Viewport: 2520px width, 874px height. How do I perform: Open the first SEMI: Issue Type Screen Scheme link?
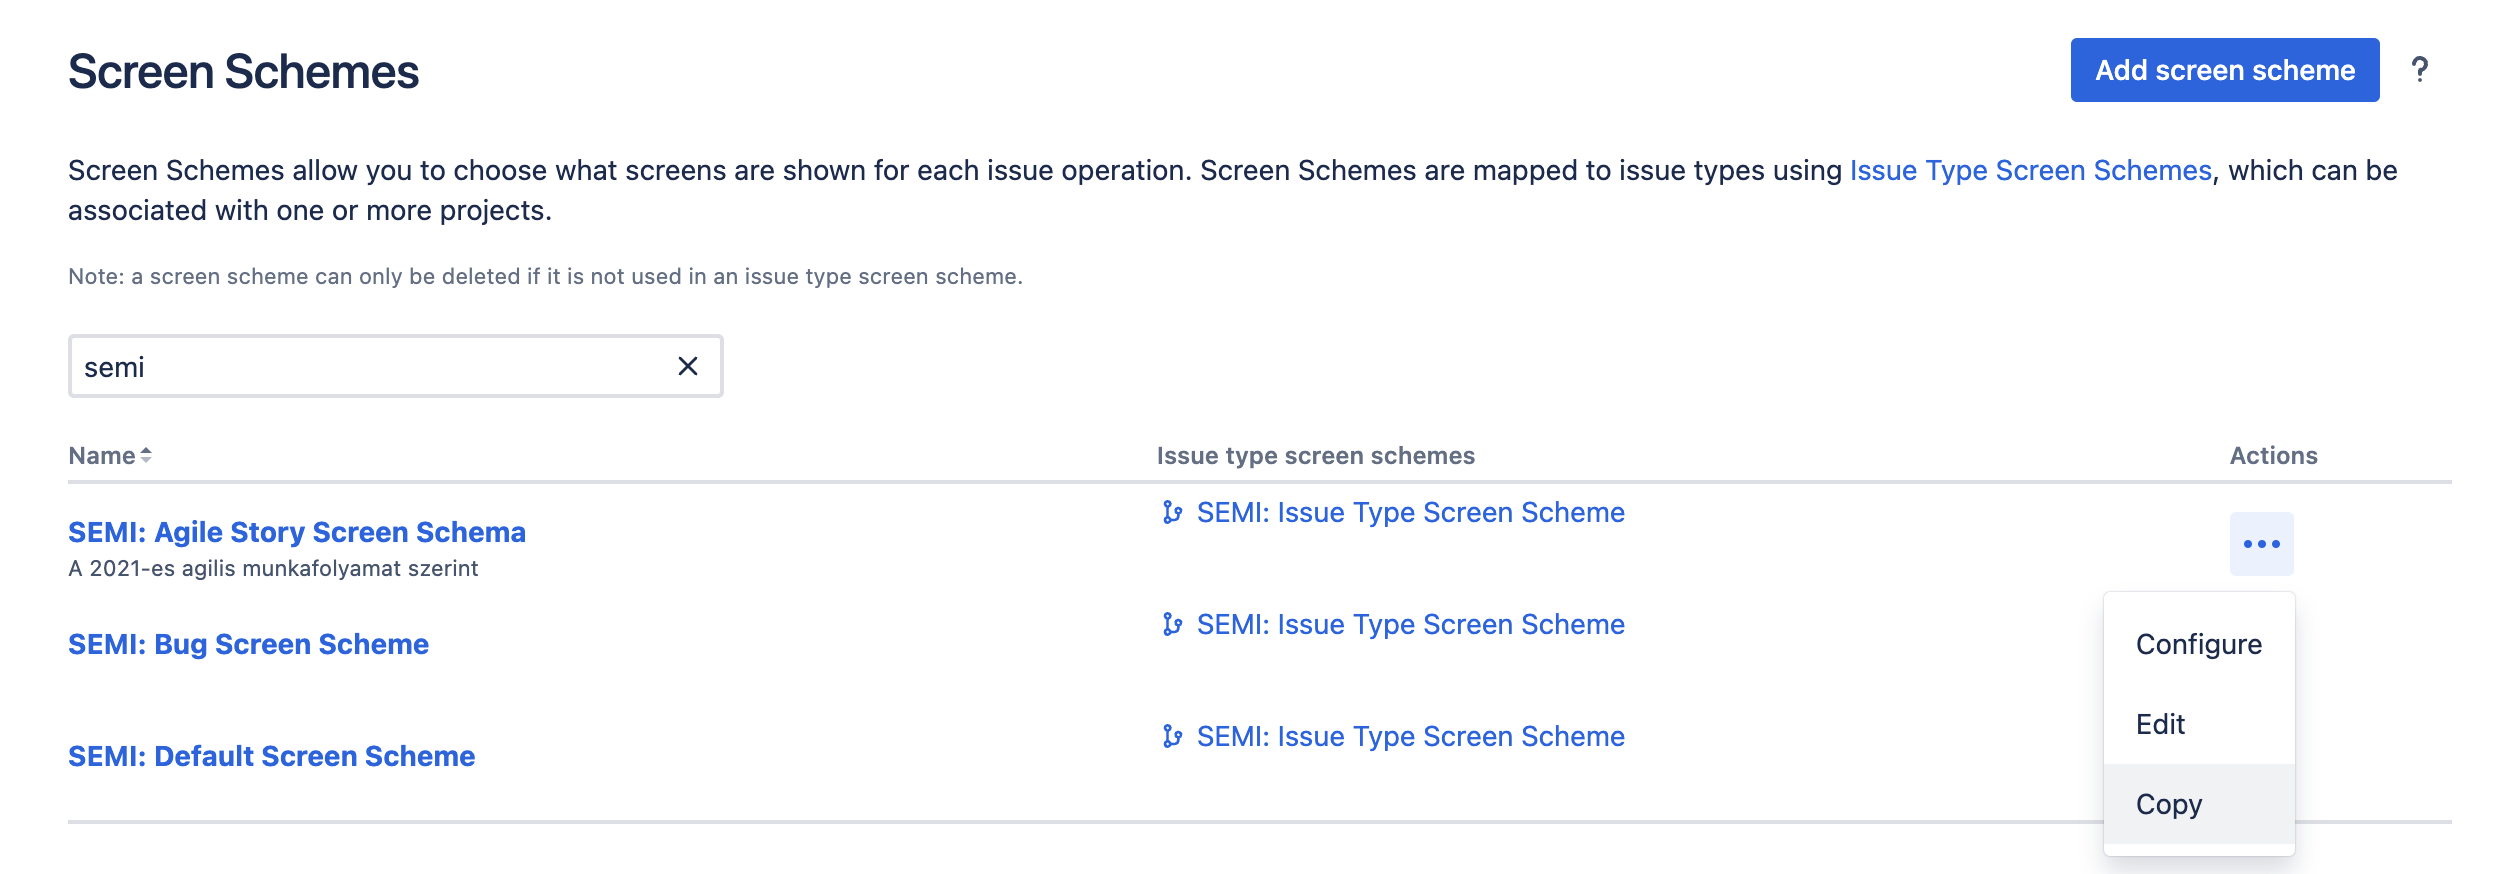[x=1412, y=512]
